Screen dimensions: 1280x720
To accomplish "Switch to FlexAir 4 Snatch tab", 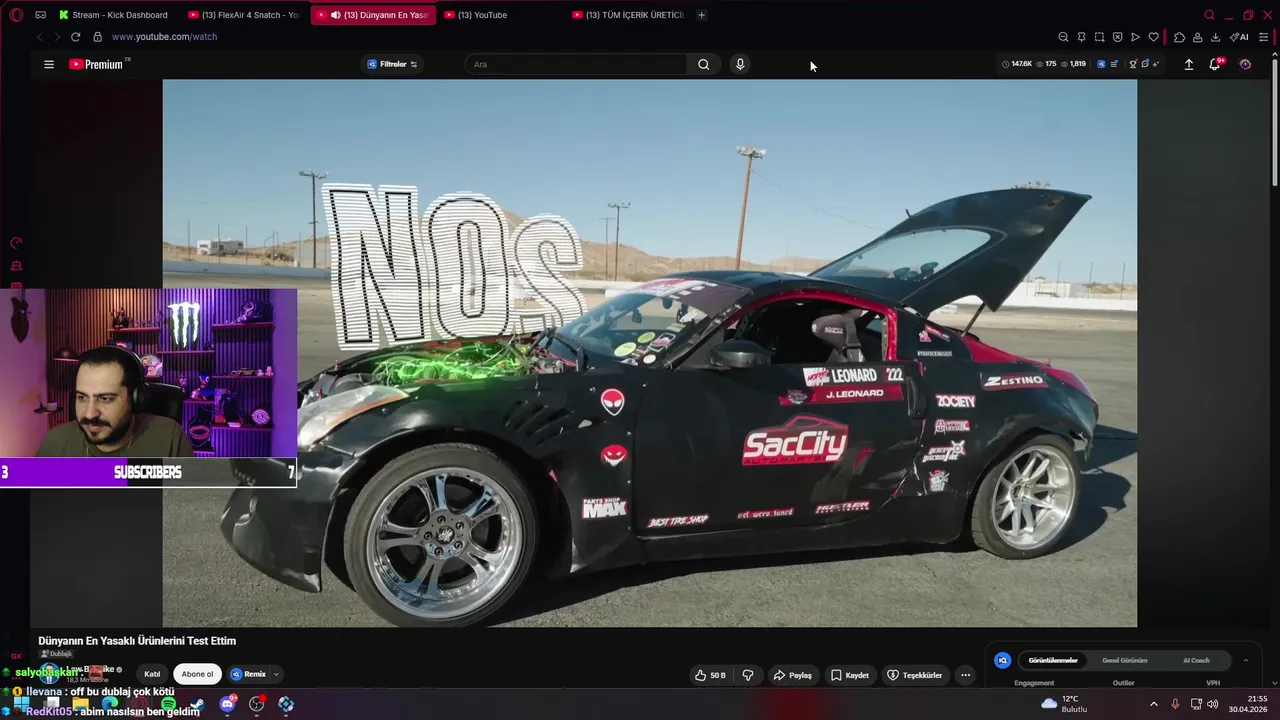I will coord(245,15).
